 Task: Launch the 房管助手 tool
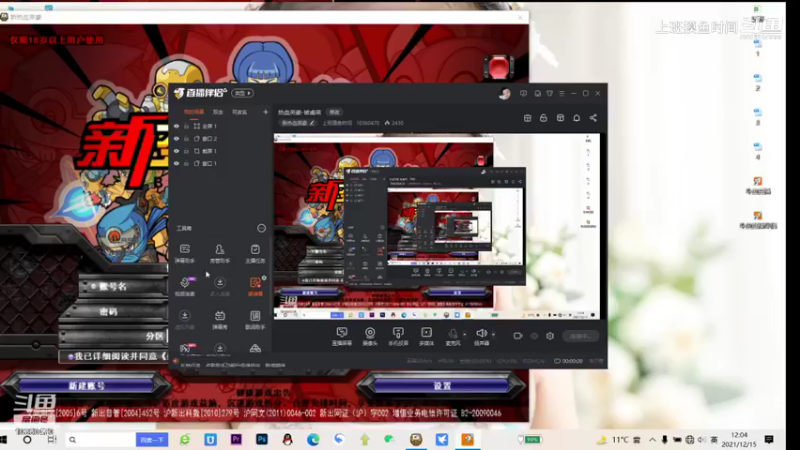pos(220,253)
